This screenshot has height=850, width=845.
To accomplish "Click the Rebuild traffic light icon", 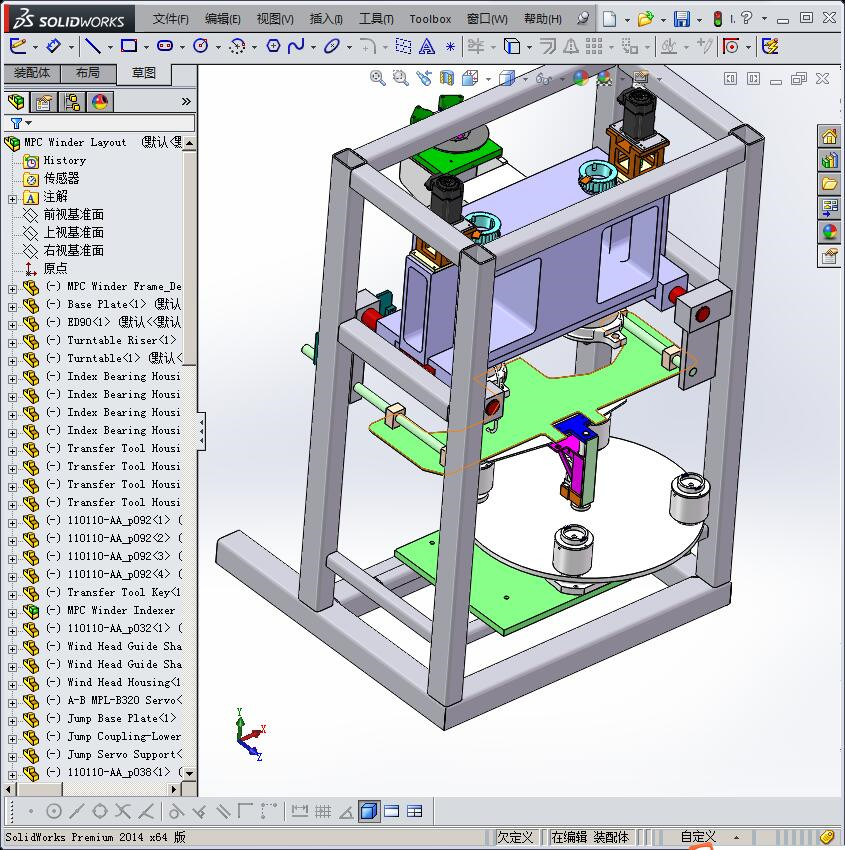I will pos(718,20).
